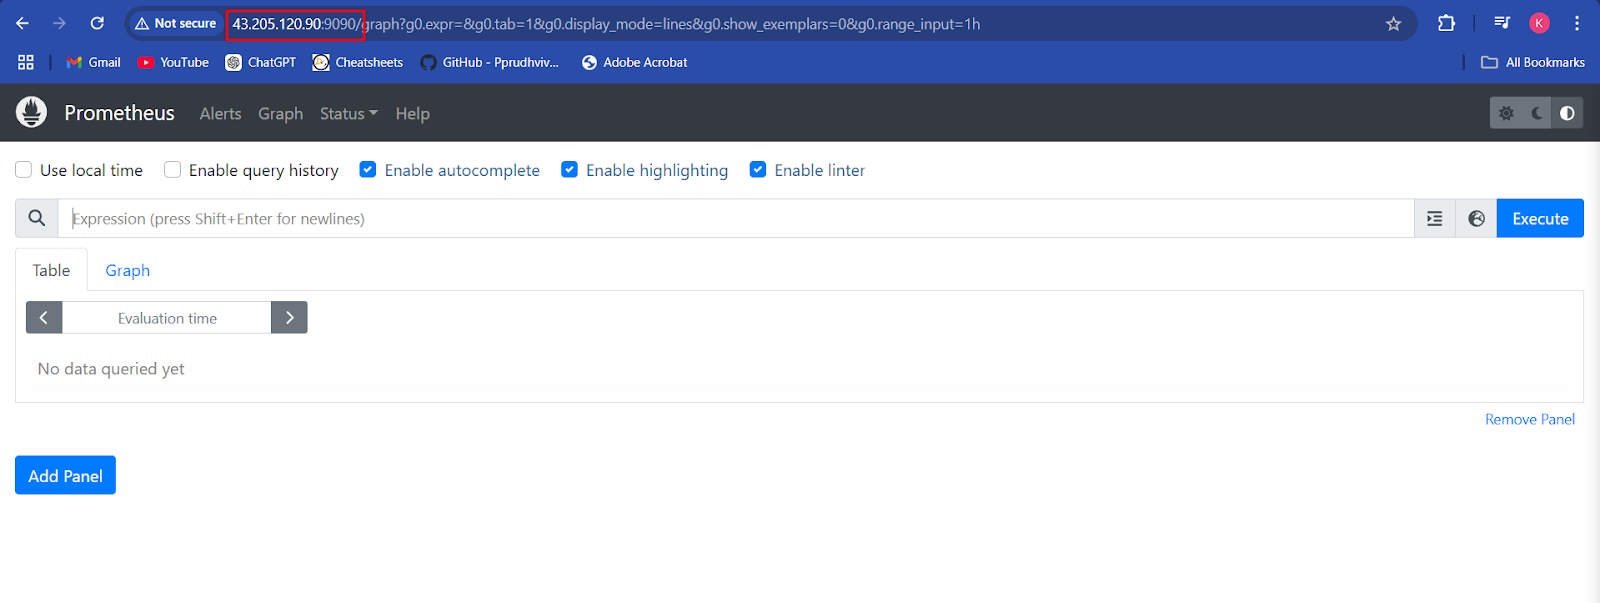Step evaluation time forward

pos(289,317)
